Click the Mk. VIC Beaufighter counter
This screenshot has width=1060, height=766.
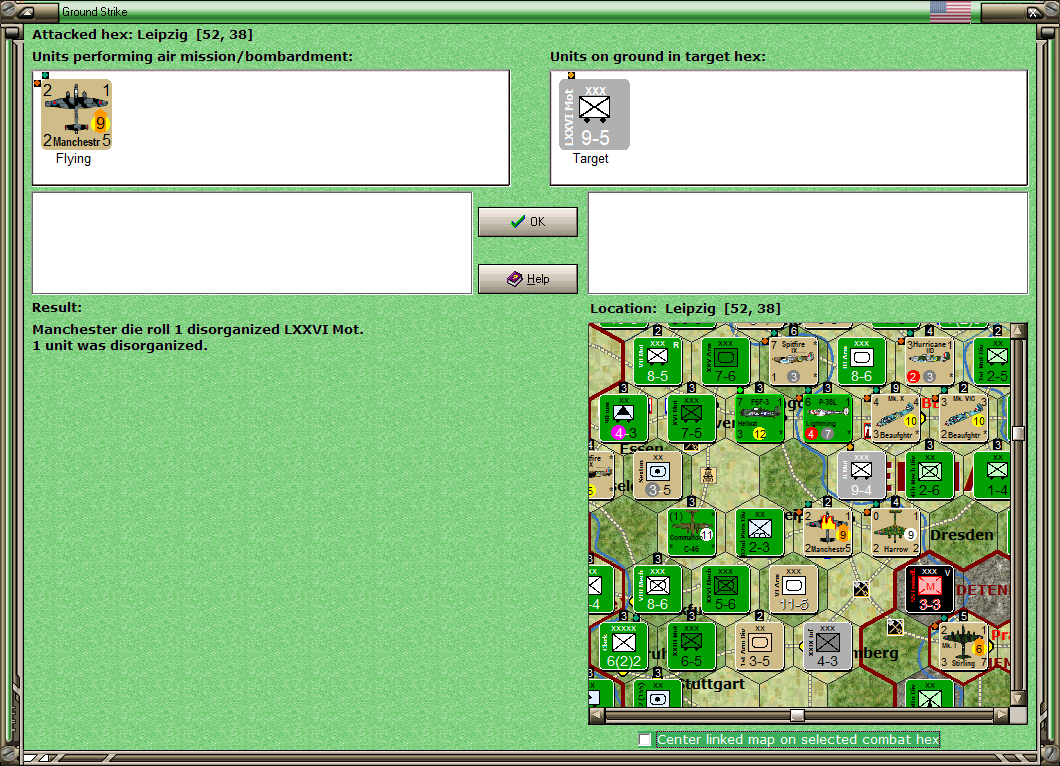(964, 418)
